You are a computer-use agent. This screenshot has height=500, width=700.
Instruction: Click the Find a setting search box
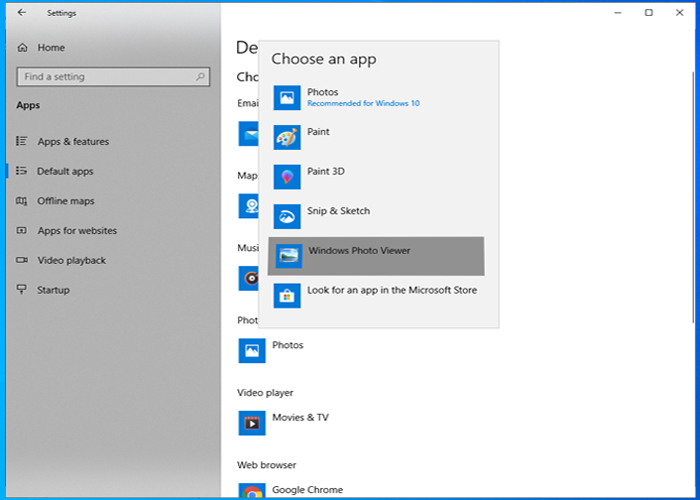[x=113, y=77]
